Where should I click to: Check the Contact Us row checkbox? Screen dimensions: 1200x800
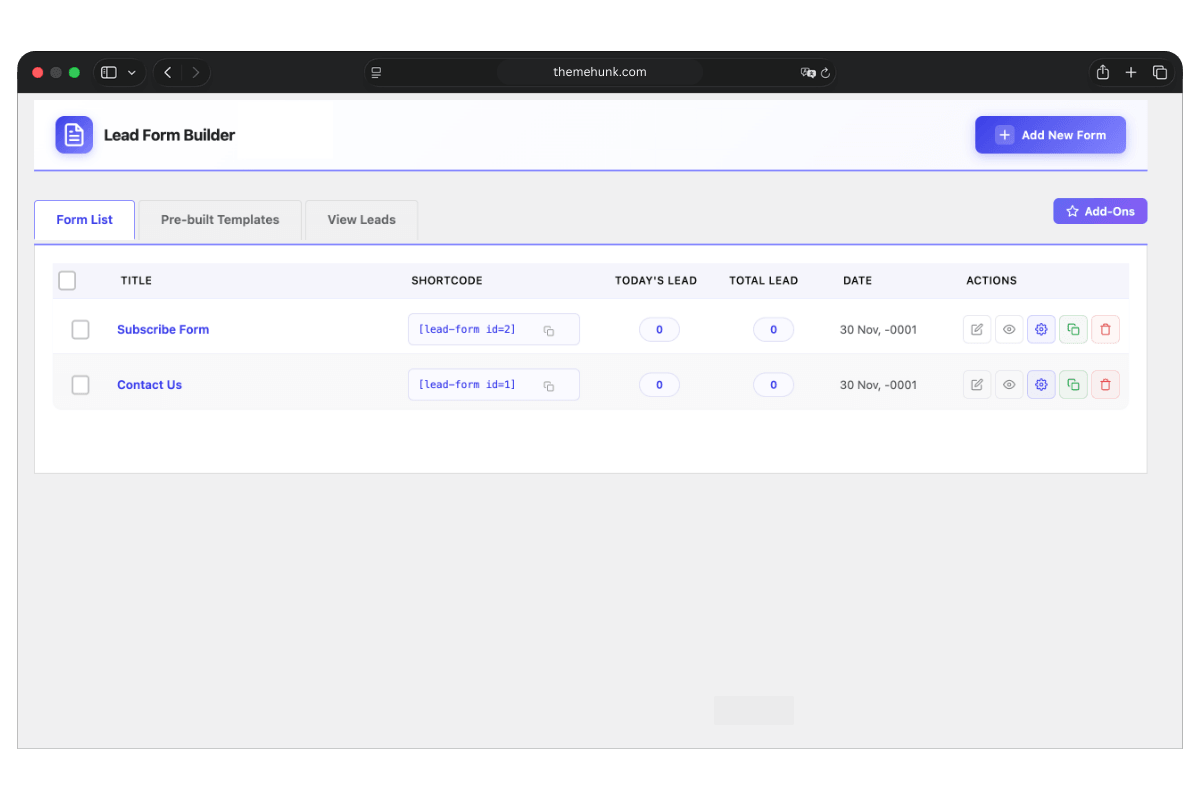(81, 385)
